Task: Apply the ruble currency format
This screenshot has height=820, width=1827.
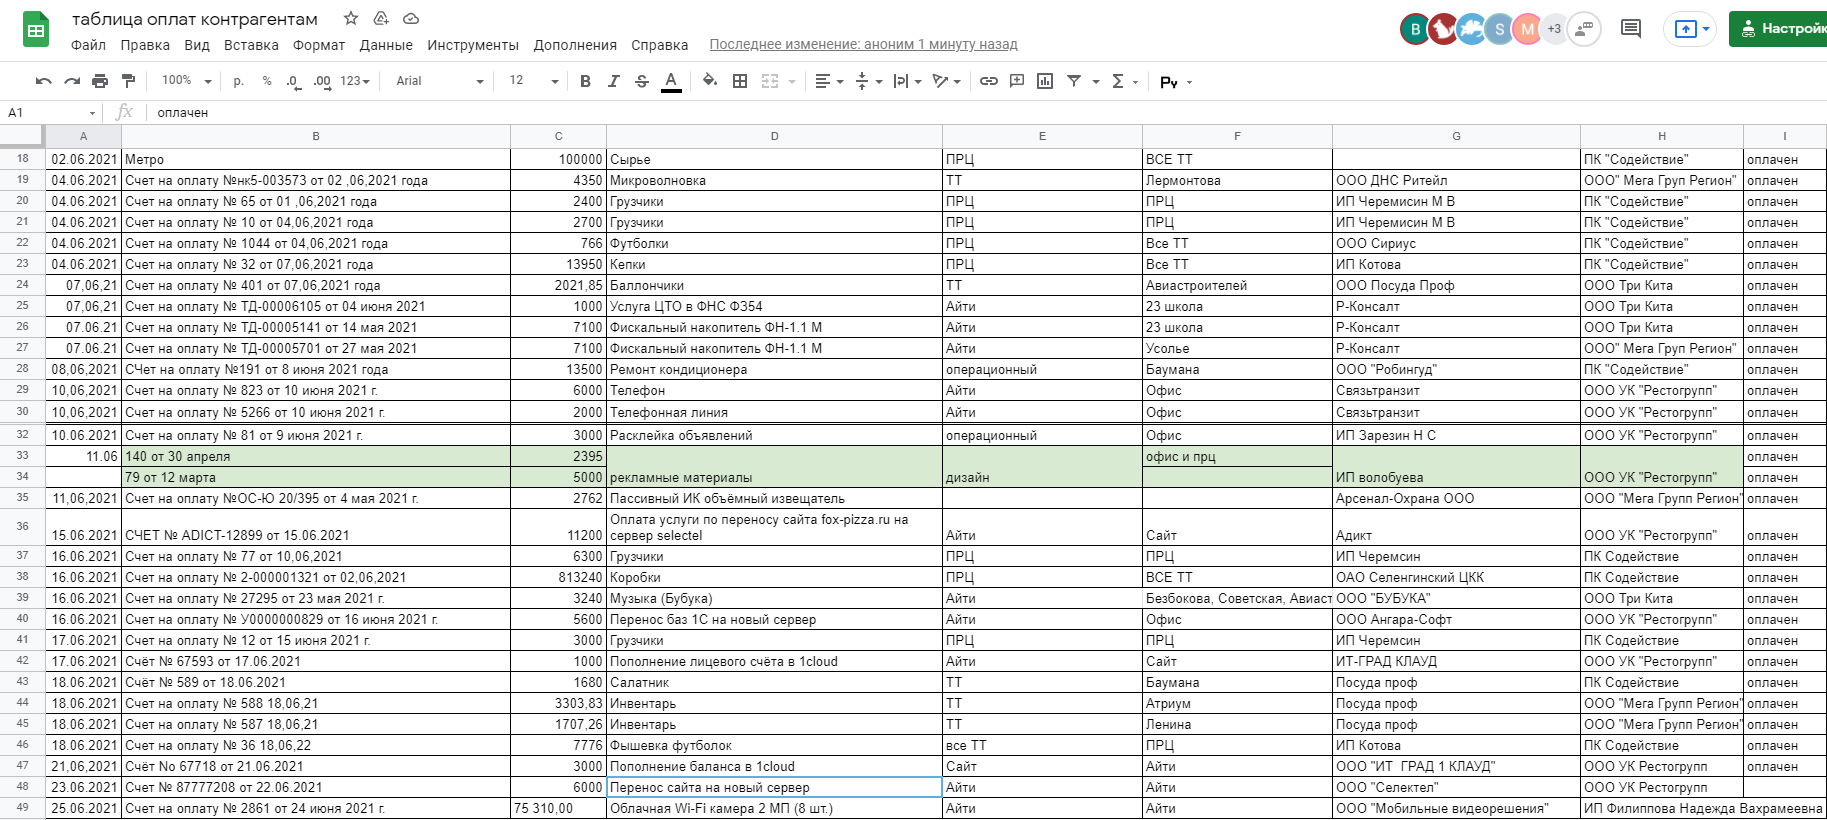Action: (238, 81)
